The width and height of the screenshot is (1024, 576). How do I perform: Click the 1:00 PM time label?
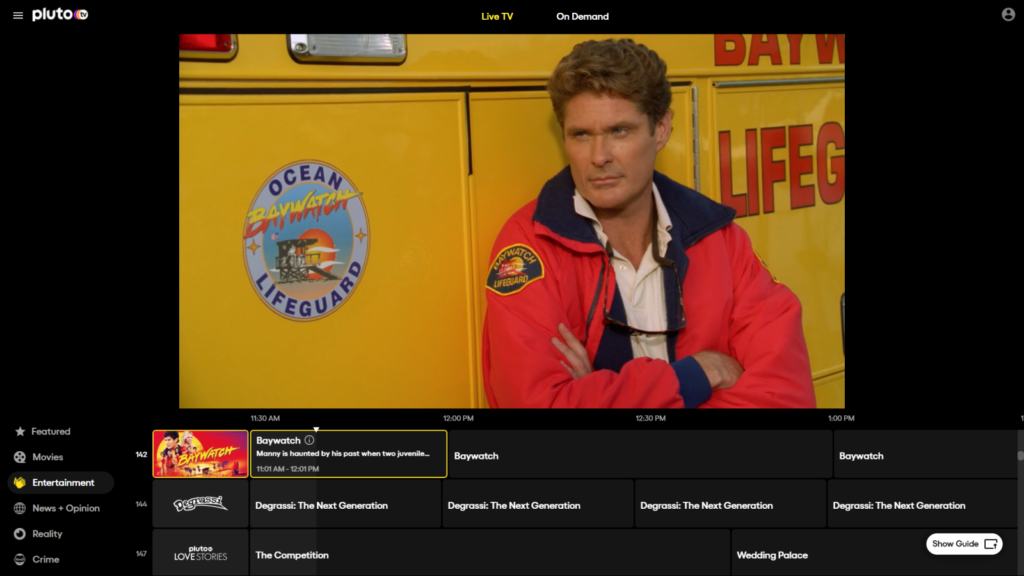coord(841,418)
